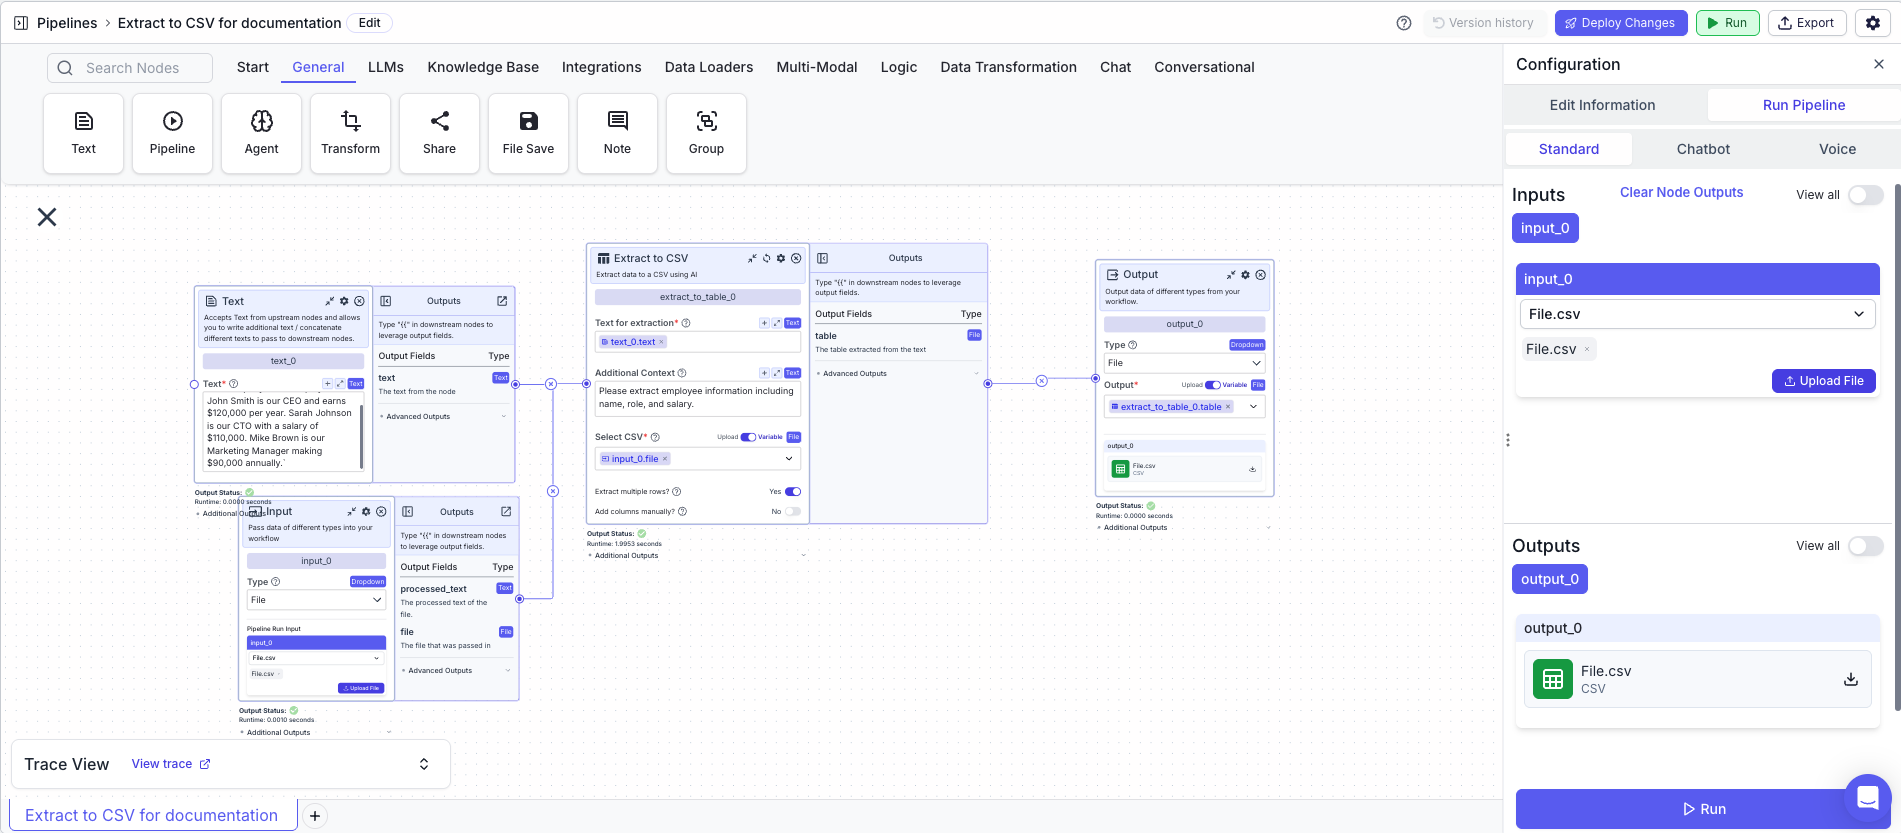Click the Deploy Changes button
Image resolution: width=1901 pixels, height=833 pixels.
(x=1620, y=23)
